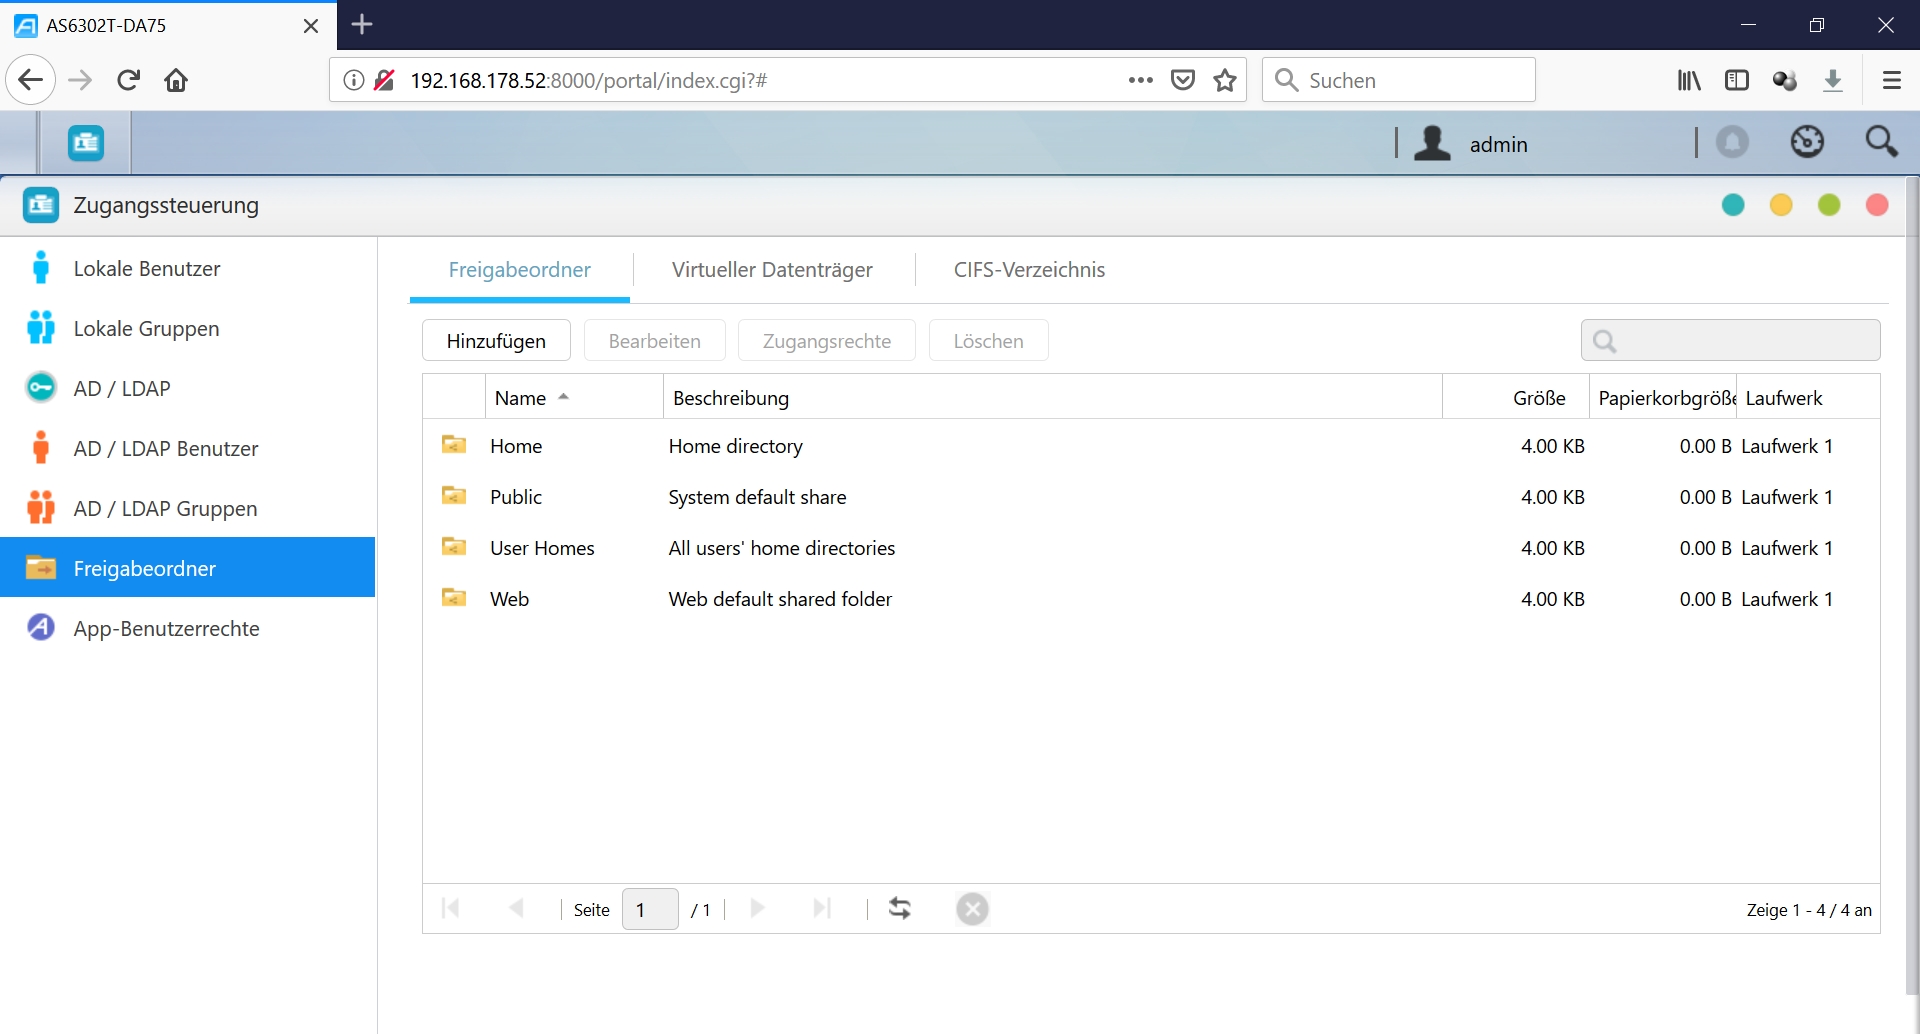This screenshot has height=1034, width=1920.
Task: Click the green window control dot
Action: 1829,205
